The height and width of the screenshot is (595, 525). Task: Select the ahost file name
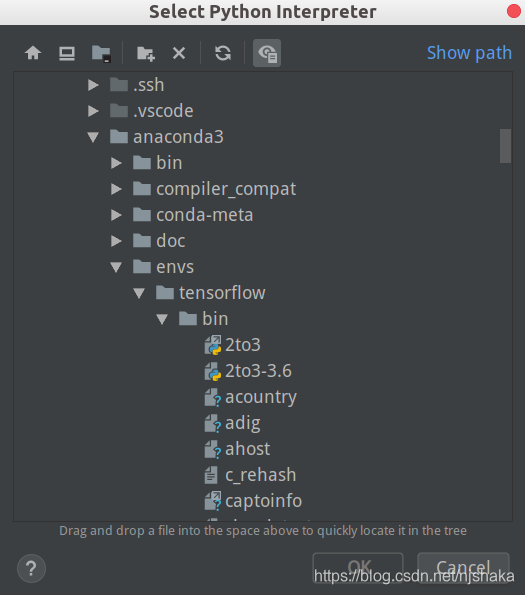pos(248,449)
